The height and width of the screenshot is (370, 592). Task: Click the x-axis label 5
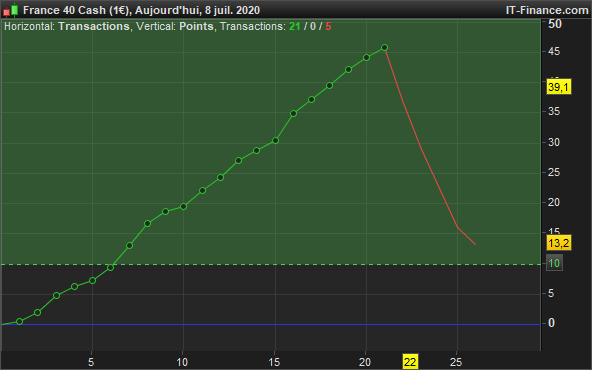tap(91, 362)
